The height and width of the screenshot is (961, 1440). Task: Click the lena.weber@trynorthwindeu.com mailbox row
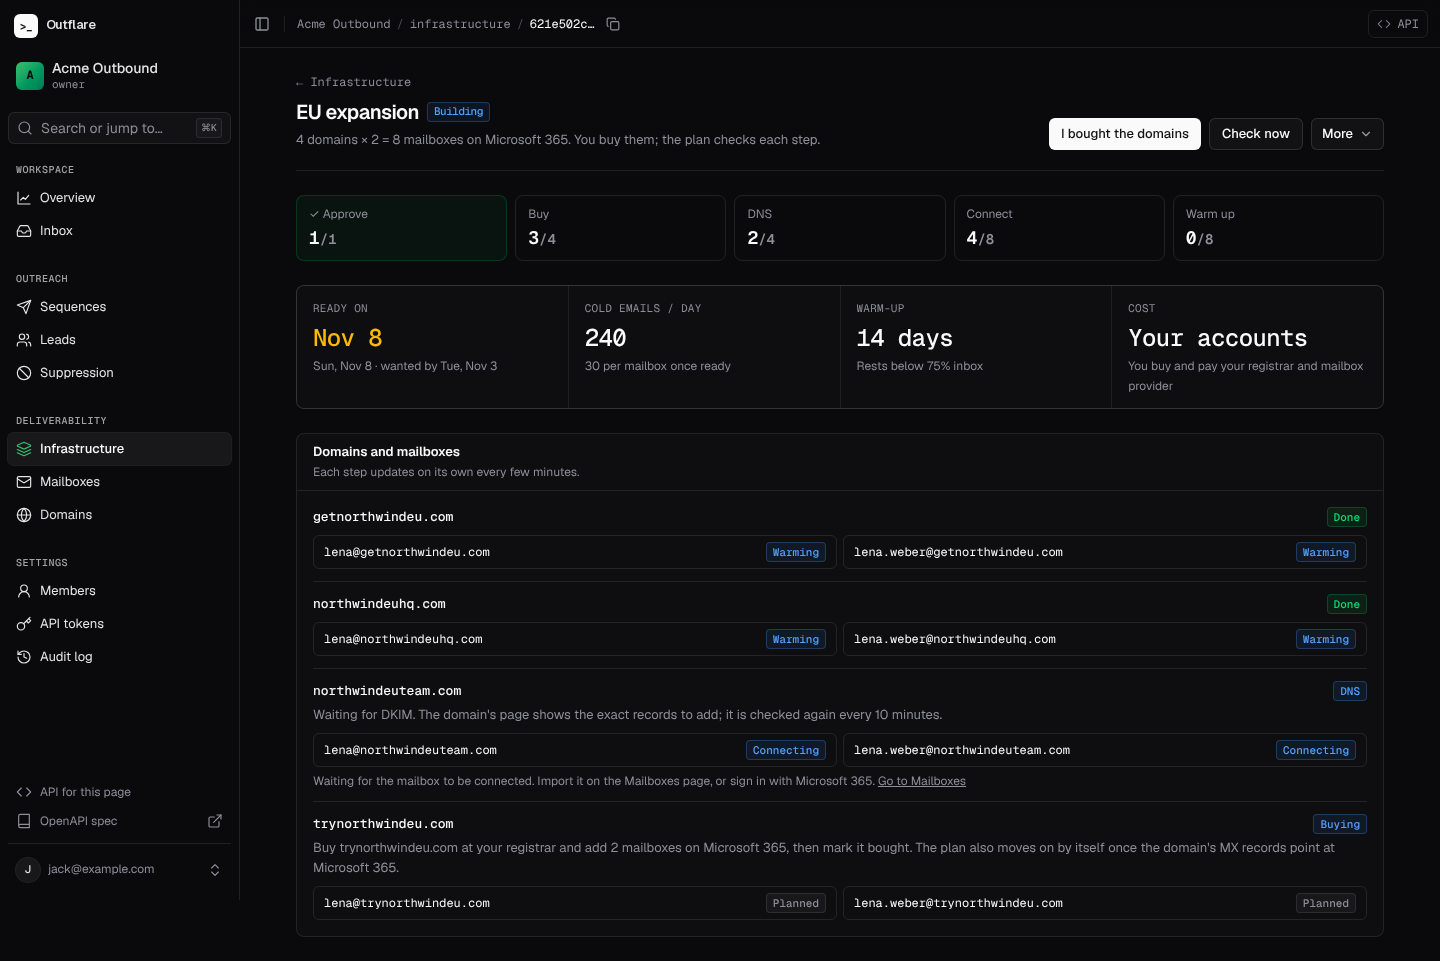(1105, 903)
